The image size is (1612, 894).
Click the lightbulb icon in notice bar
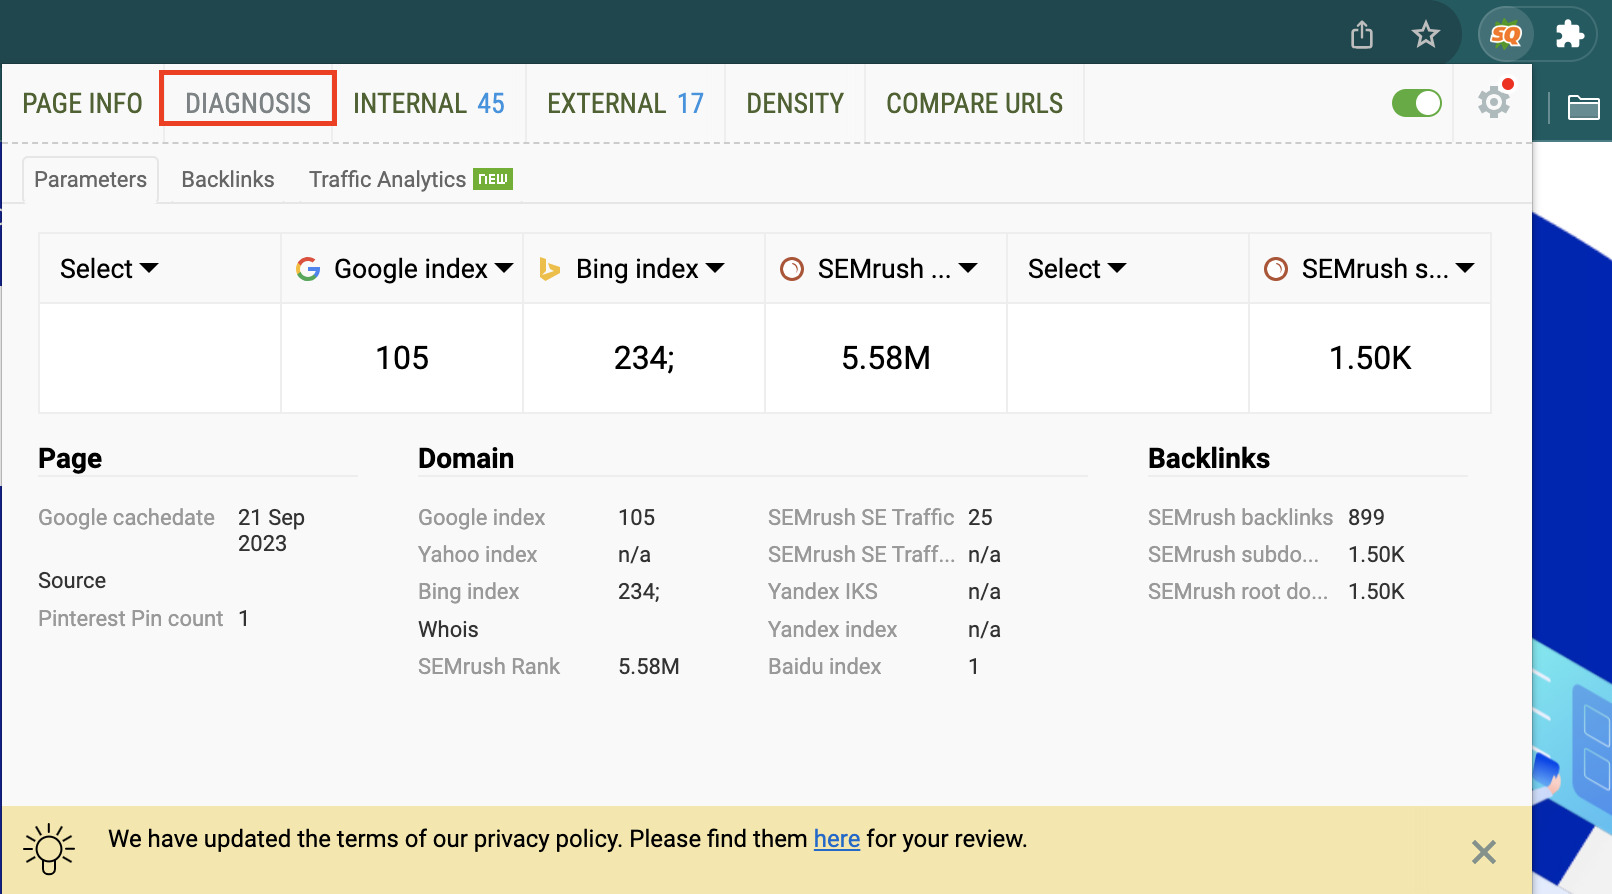[x=48, y=850]
